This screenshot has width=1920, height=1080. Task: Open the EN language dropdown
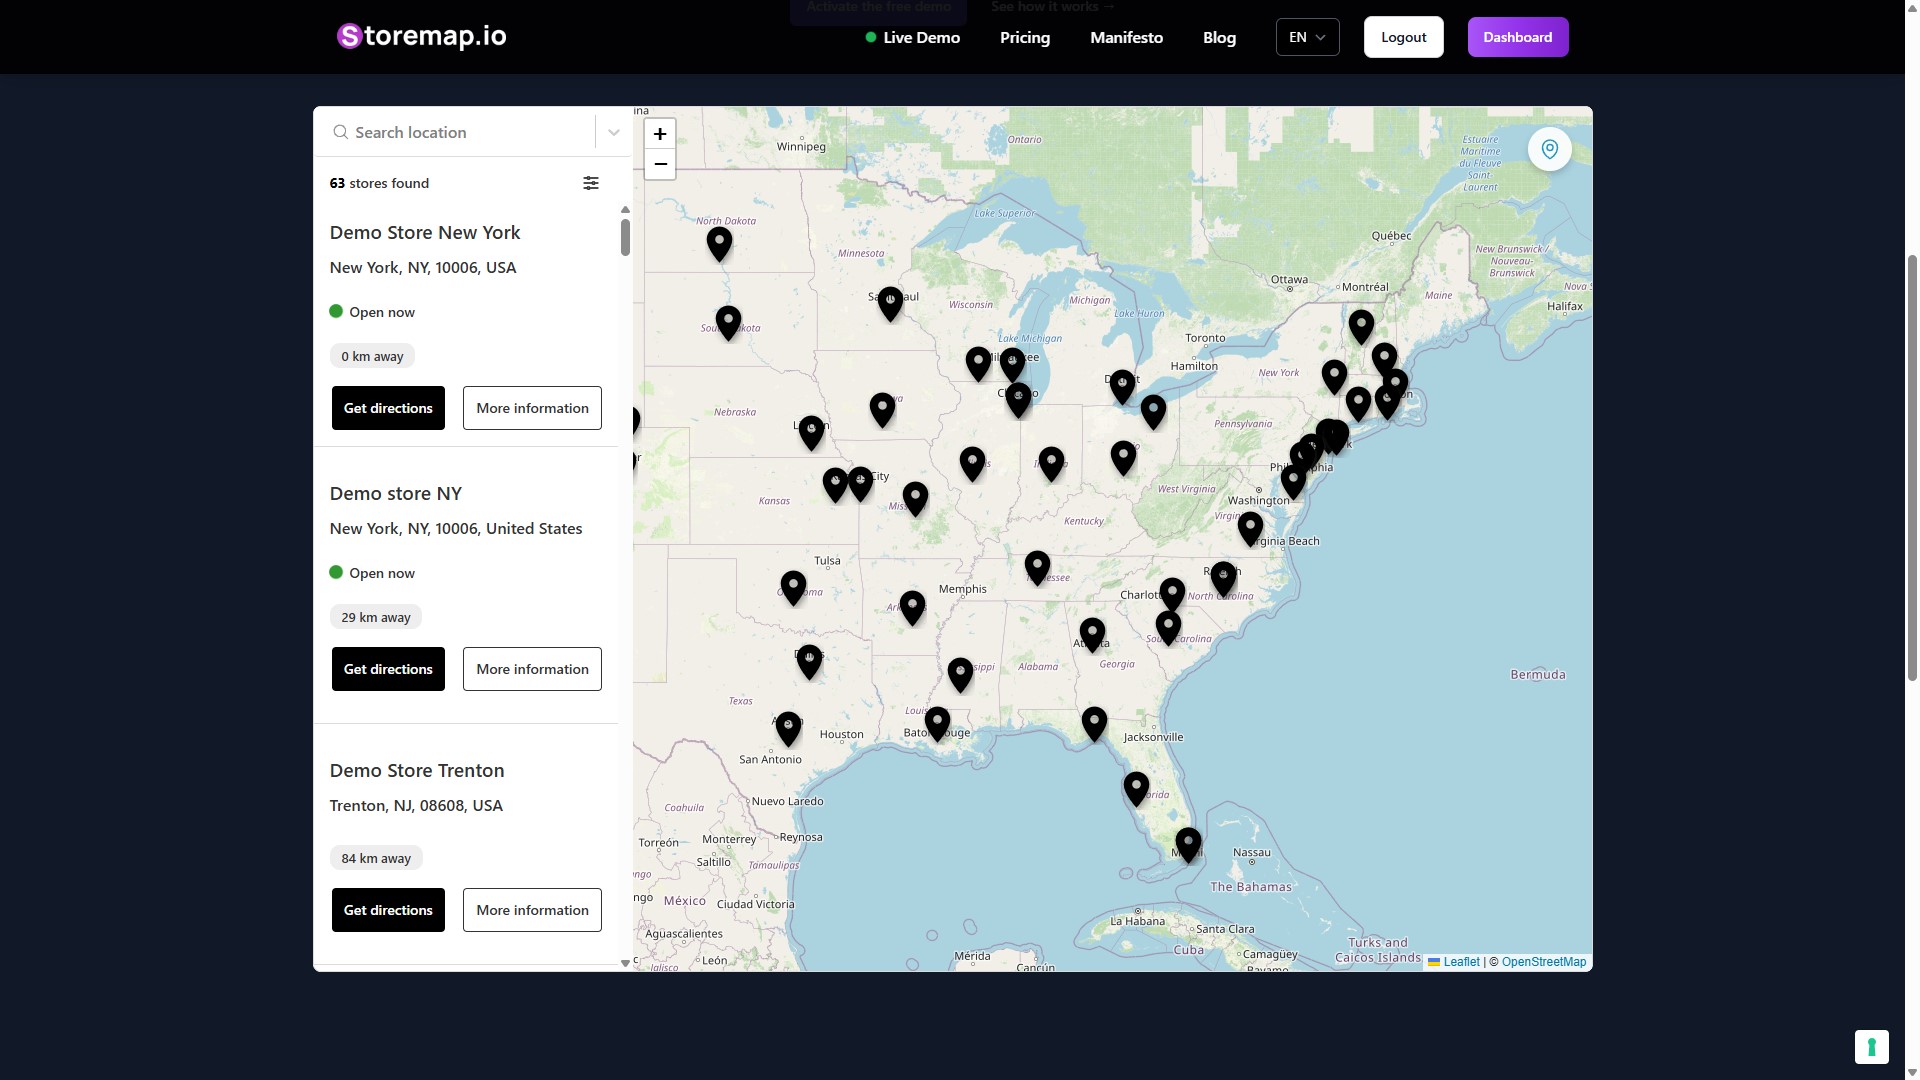coord(1307,37)
